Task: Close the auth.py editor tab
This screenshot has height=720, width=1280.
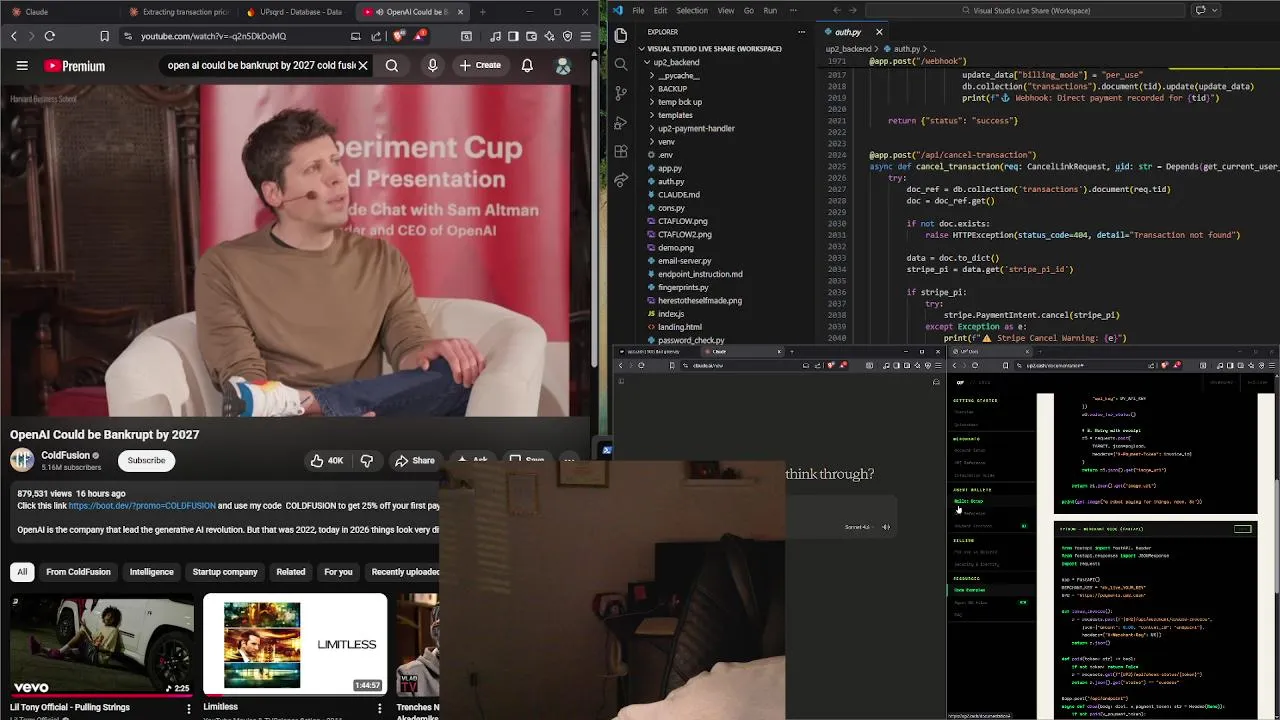Action: [x=879, y=32]
